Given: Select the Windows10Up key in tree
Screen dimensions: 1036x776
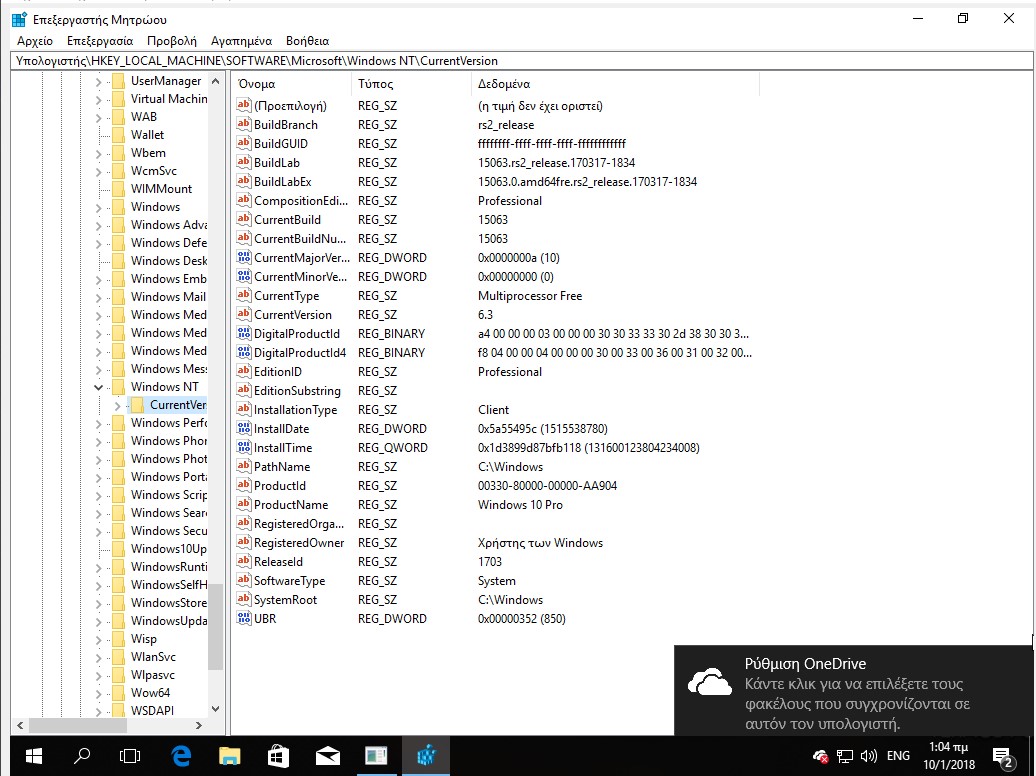Looking at the screenshot, I should click(x=168, y=549).
